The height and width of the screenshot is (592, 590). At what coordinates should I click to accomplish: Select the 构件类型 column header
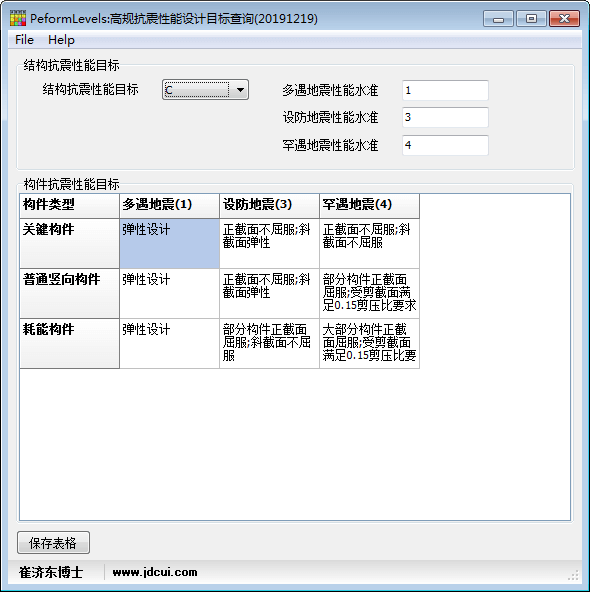pyautogui.click(x=69, y=206)
